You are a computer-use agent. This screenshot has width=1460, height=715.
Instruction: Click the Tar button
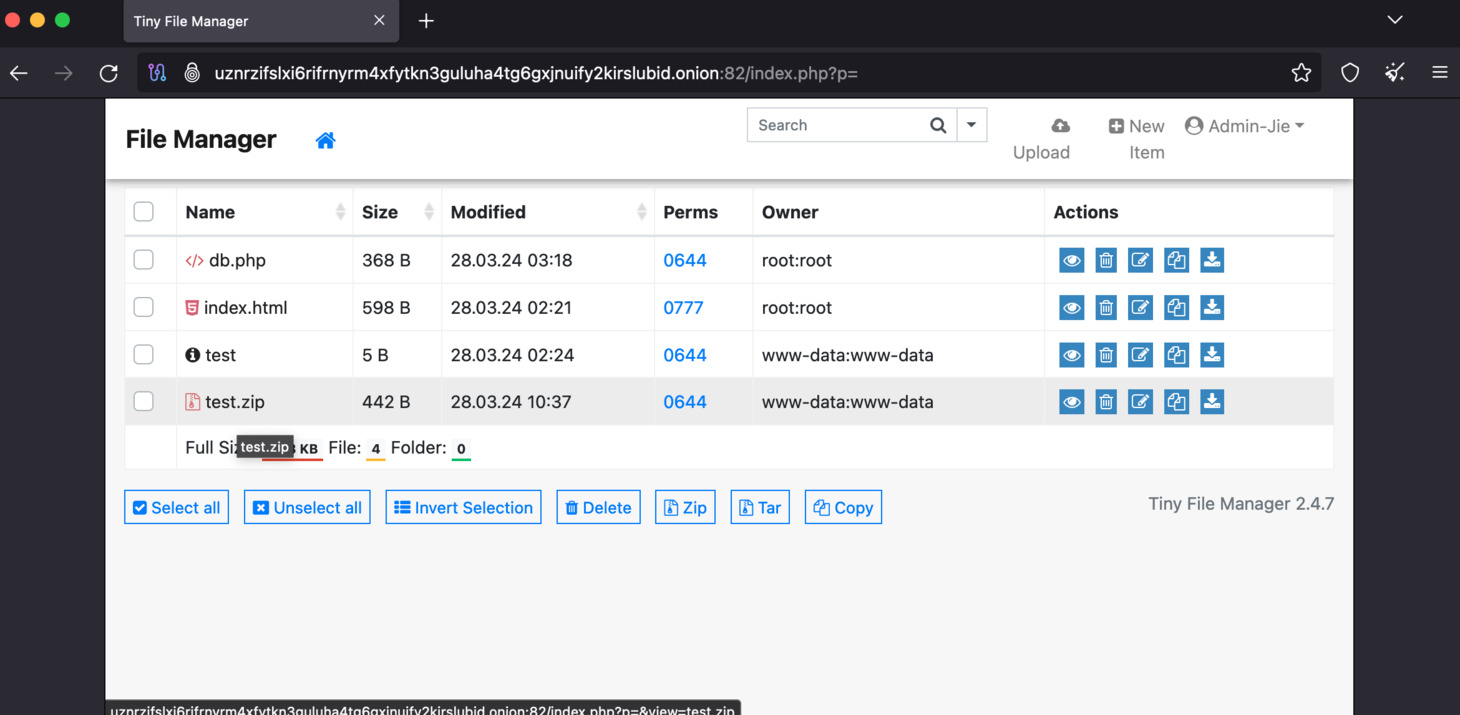click(760, 507)
